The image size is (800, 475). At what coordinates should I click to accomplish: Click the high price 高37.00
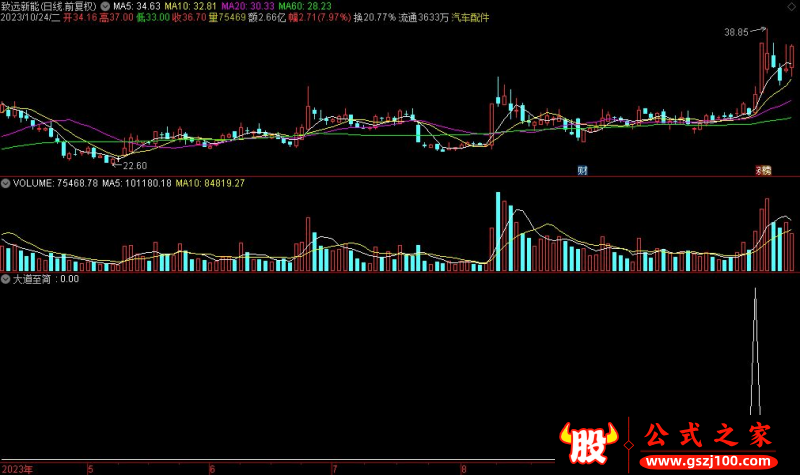(116, 17)
